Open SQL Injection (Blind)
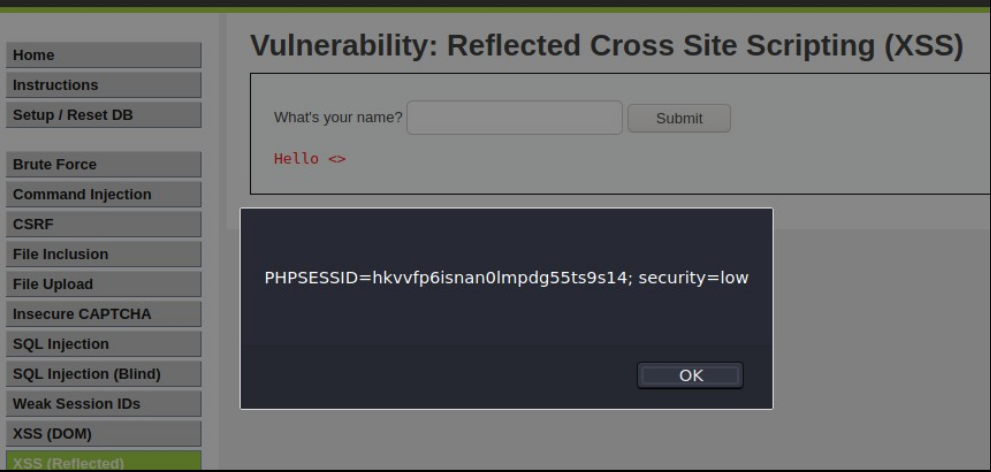Screen dimensions: 991x472 (x=104, y=374)
